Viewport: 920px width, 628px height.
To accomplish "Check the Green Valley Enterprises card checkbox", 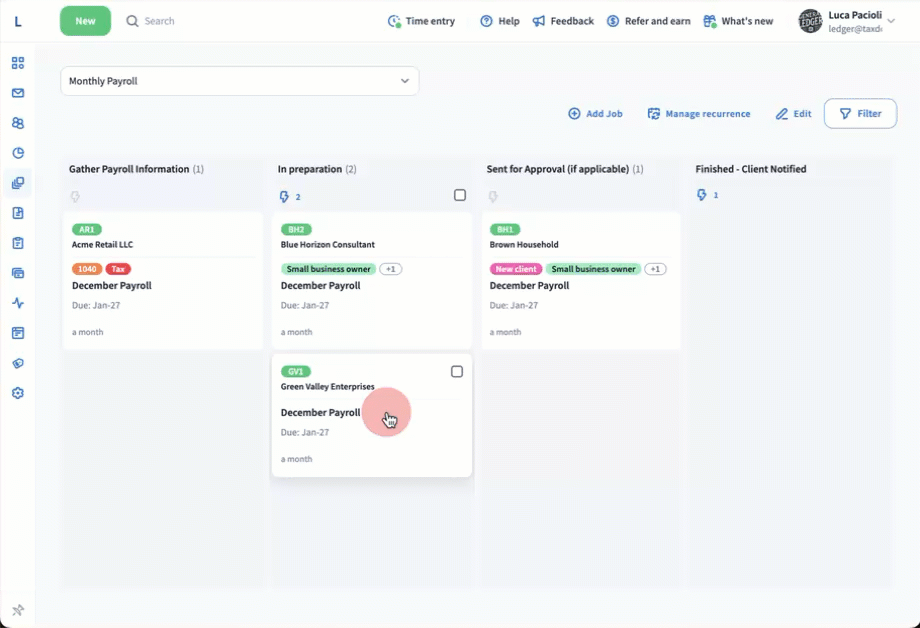I will (x=457, y=371).
